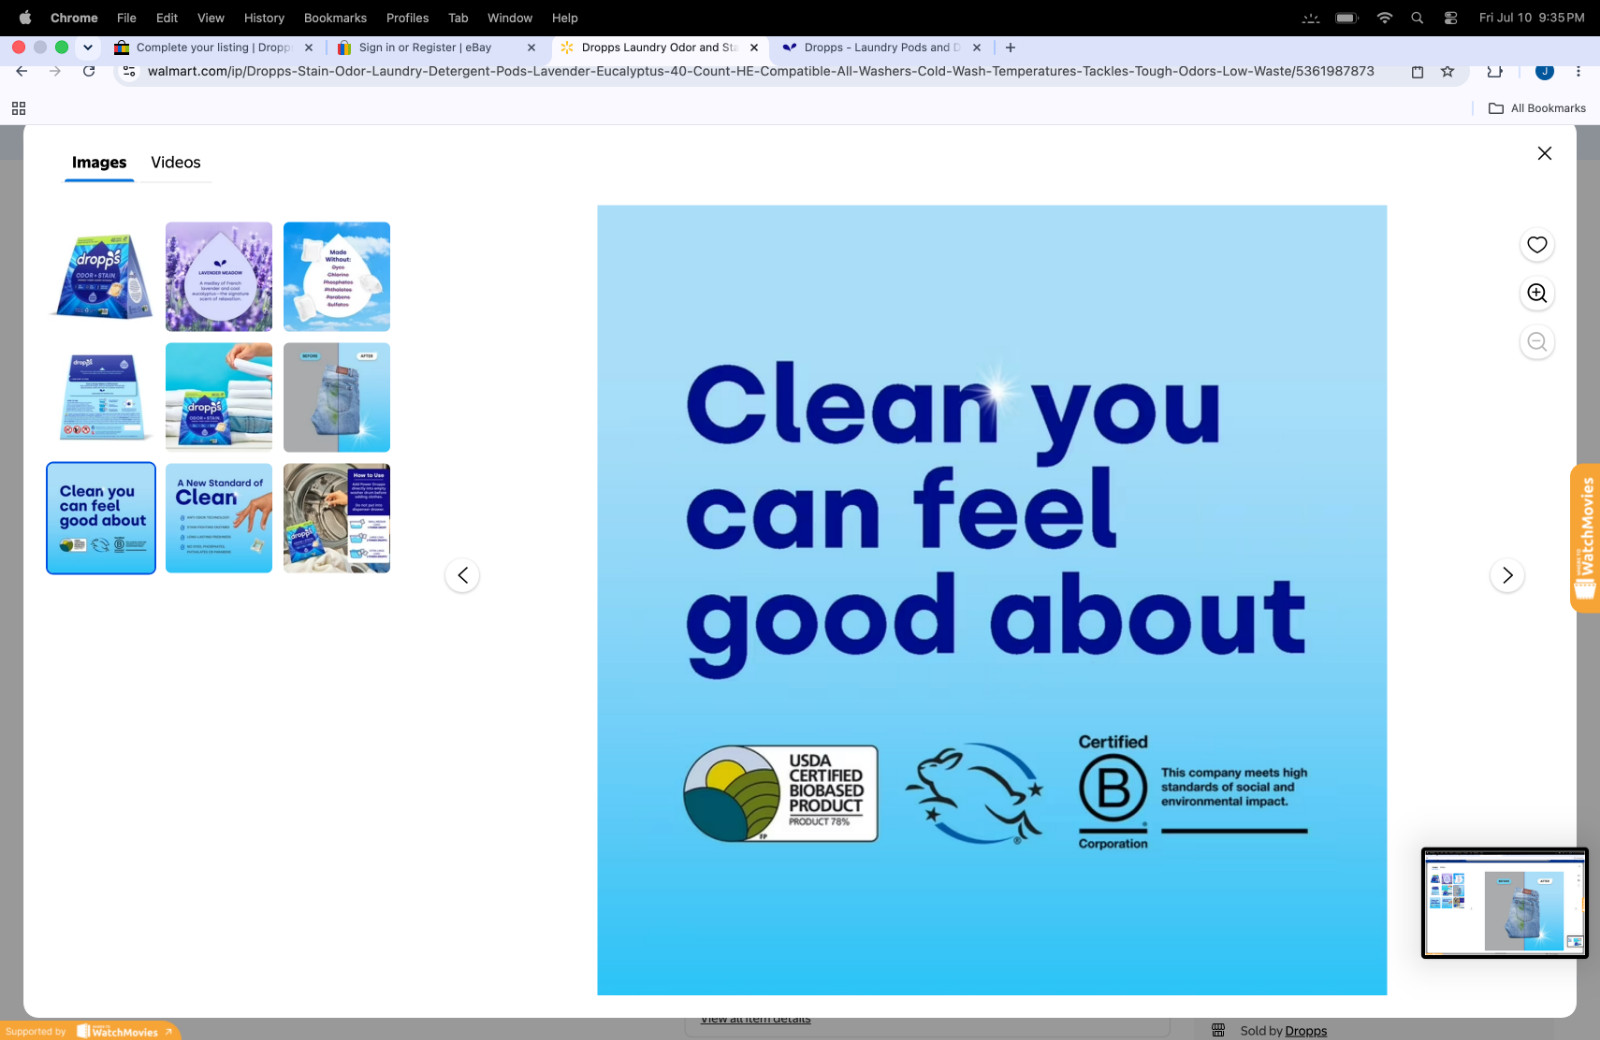Select the 'Made Without' cloud thumbnail
This screenshot has height=1040, width=1600.
point(337,277)
